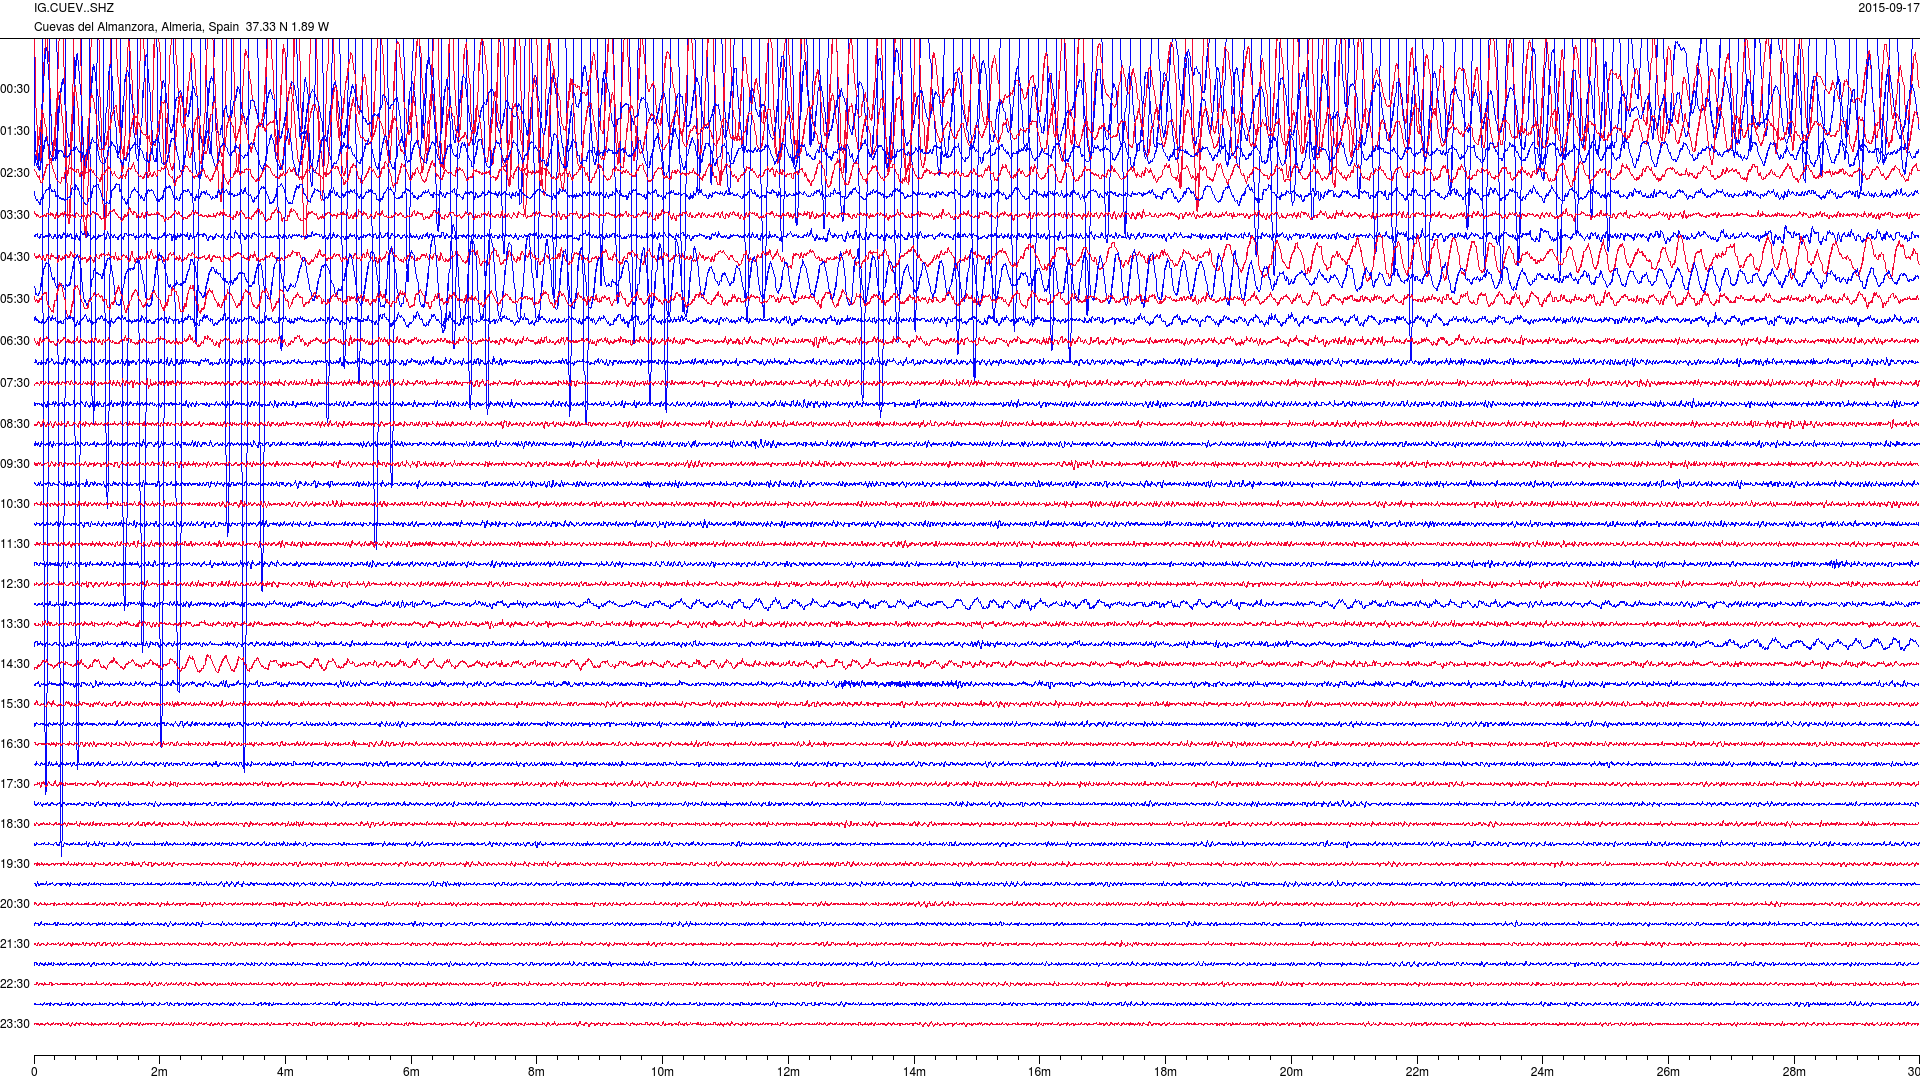Click the 12m time axis tick label
This screenshot has width=1920, height=1080.
(788, 1072)
